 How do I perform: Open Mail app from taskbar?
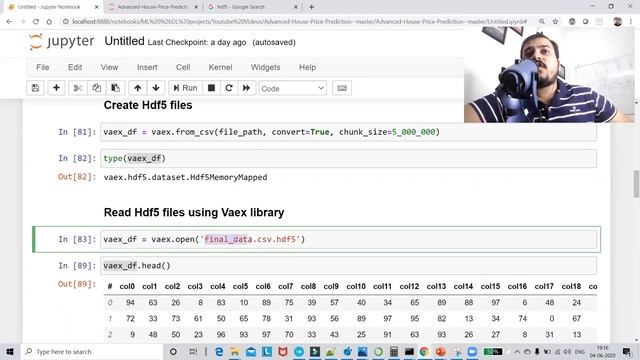coord(251,351)
